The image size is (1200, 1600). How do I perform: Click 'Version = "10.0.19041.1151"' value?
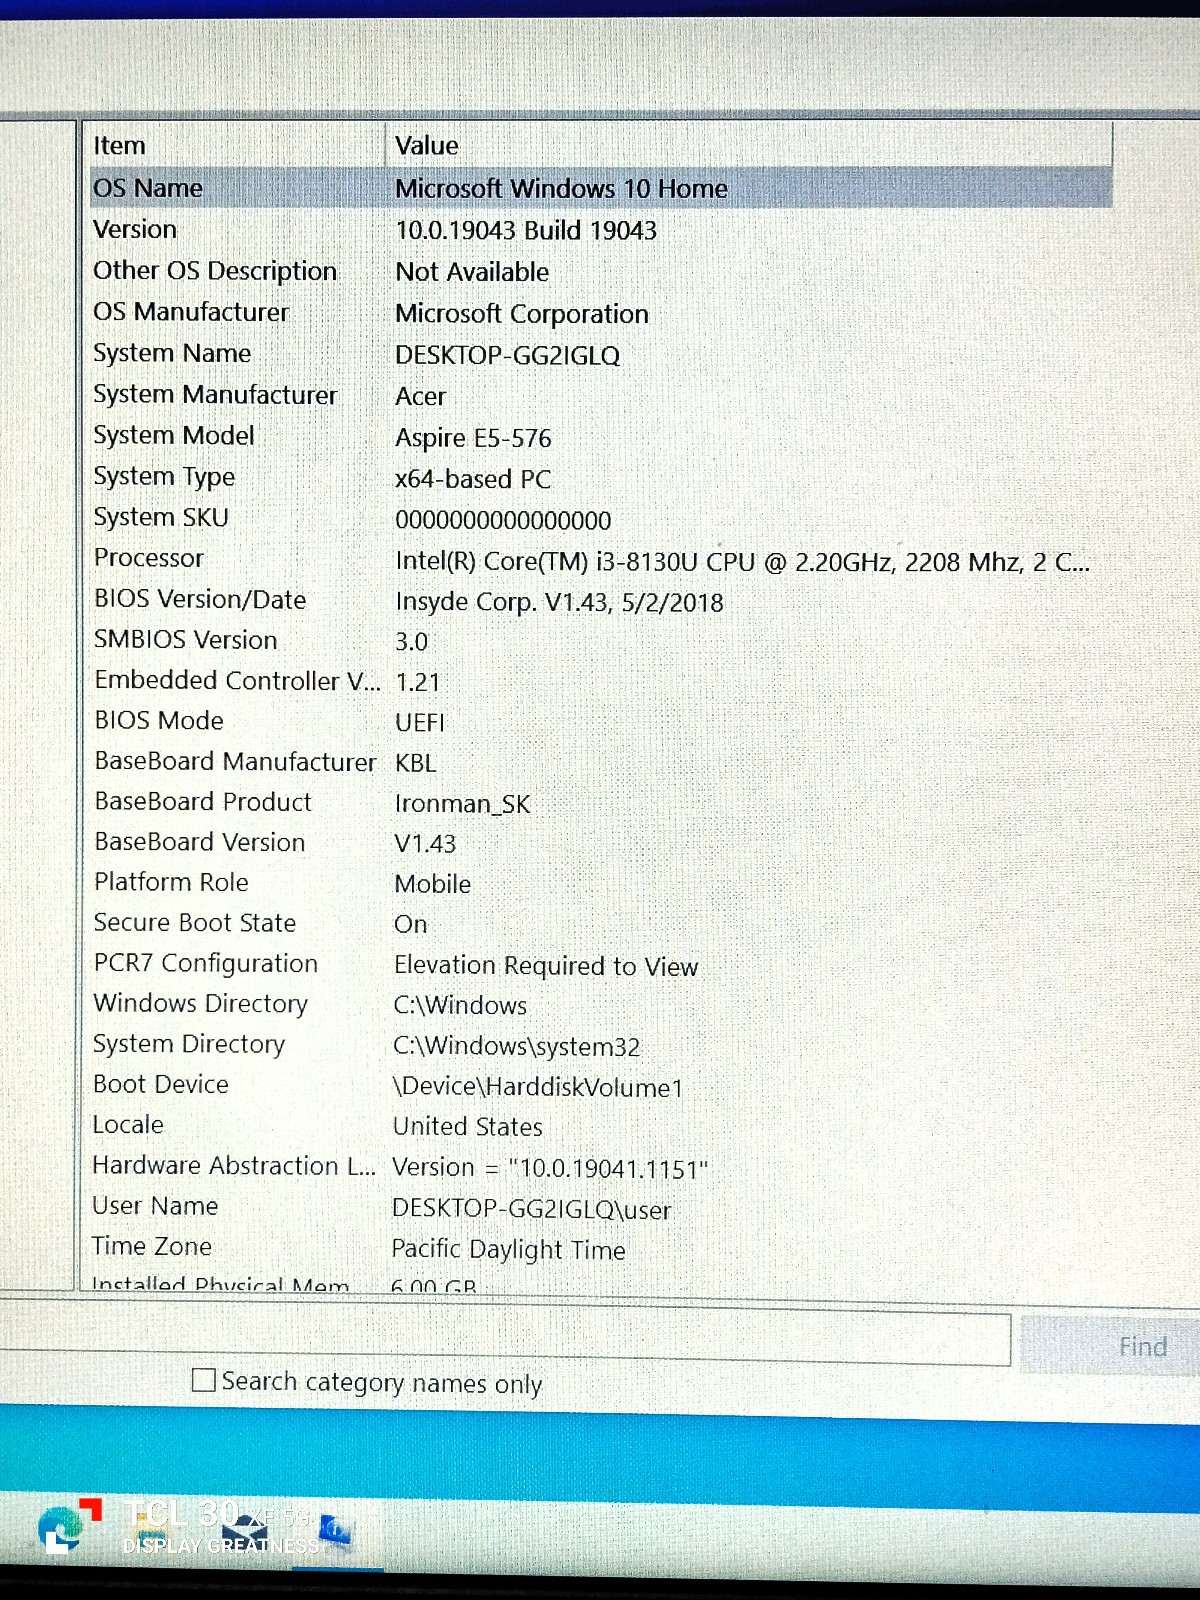coord(550,1168)
